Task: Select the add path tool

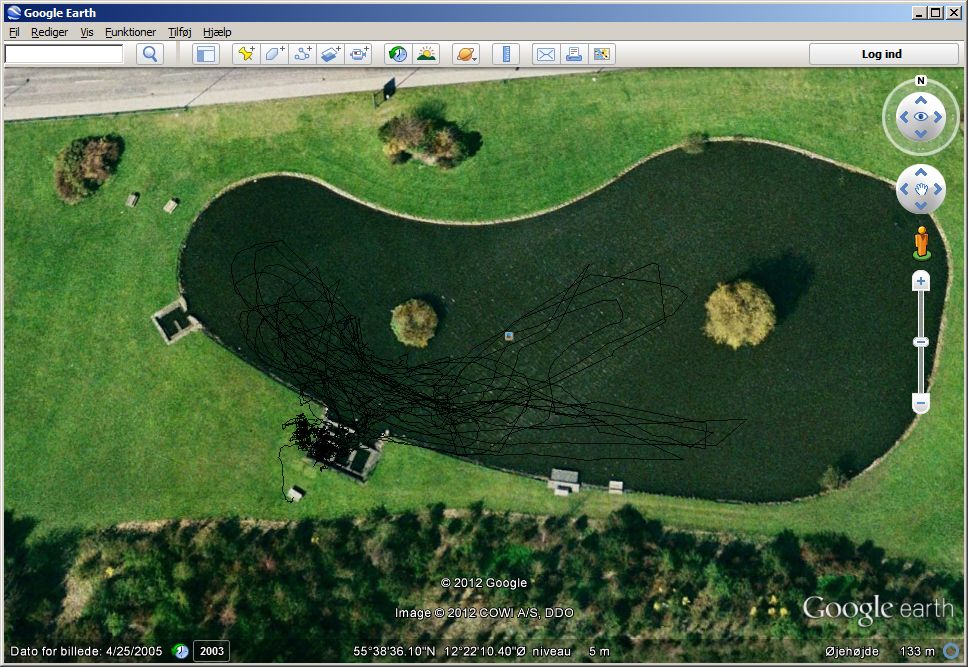Action: (302, 54)
